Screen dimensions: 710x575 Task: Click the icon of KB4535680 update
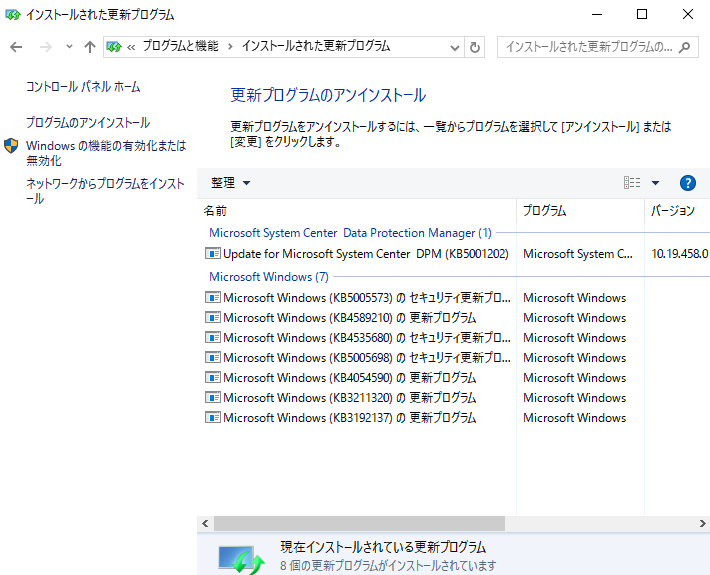(x=212, y=337)
